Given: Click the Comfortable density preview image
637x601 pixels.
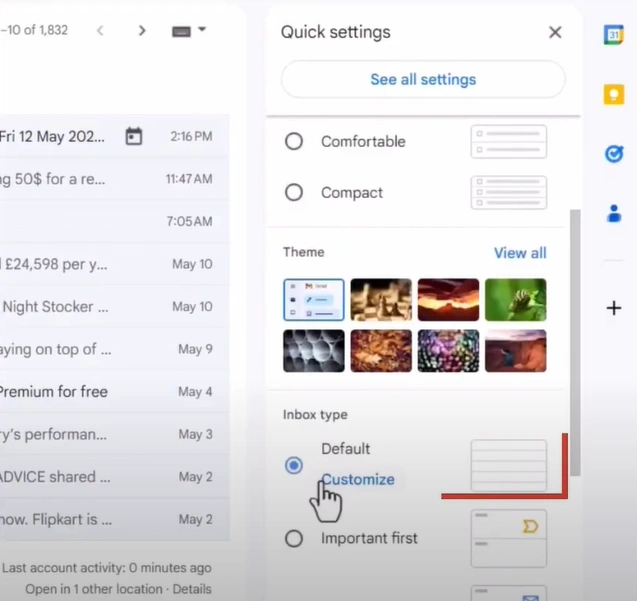Looking at the screenshot, I should pos(509,141).
